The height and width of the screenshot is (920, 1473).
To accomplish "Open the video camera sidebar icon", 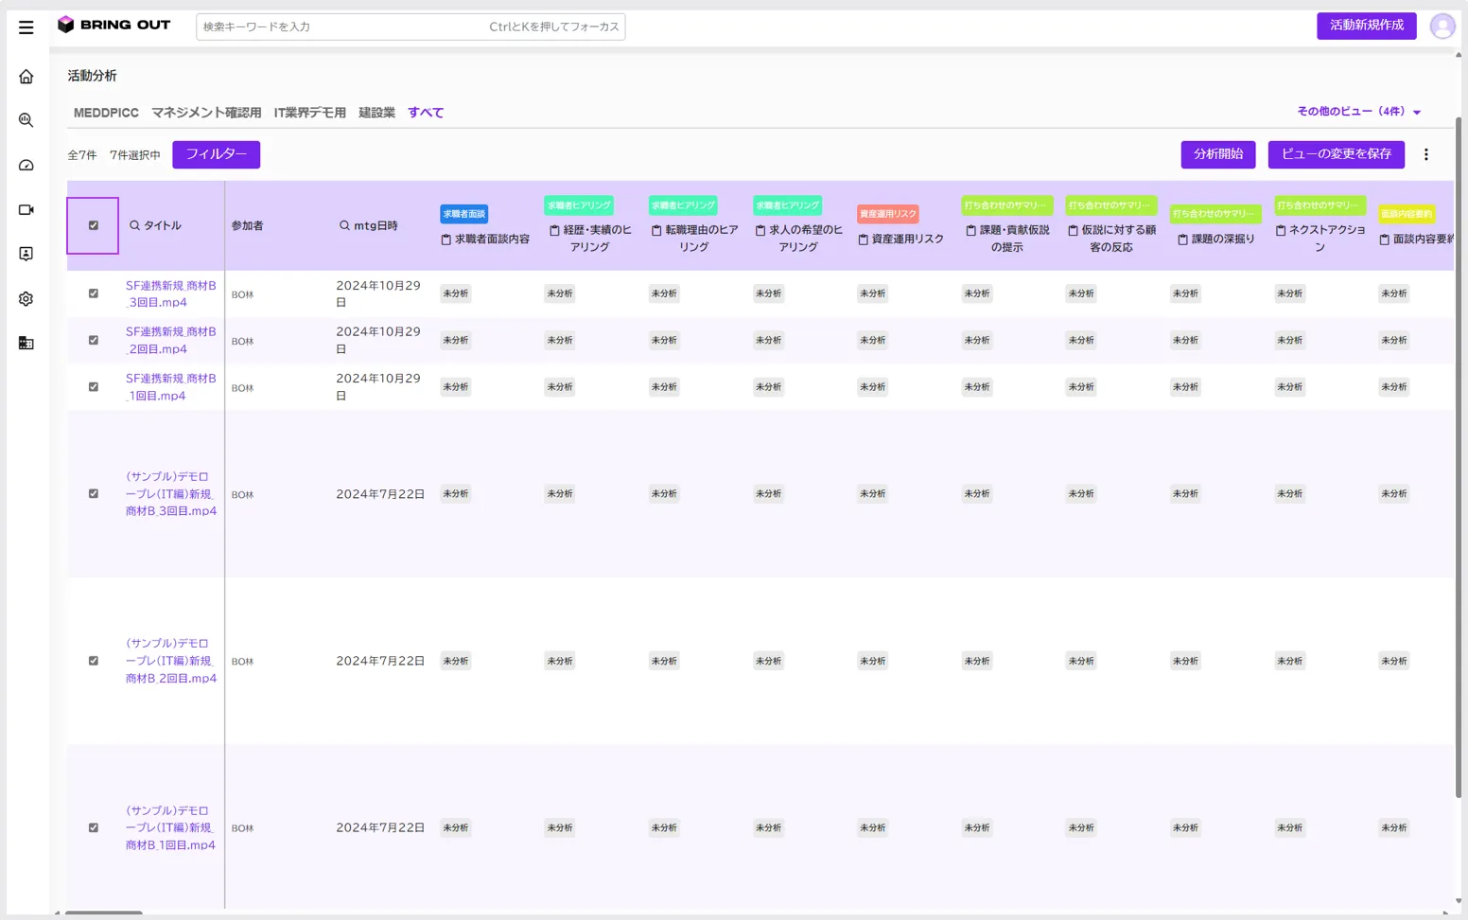I will [x=26, y=210].
